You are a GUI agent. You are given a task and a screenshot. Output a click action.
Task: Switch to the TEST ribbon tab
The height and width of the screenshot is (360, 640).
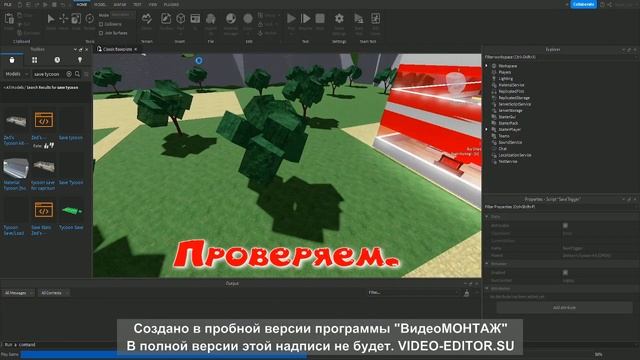pyautogui.click(x=137, y=4)
